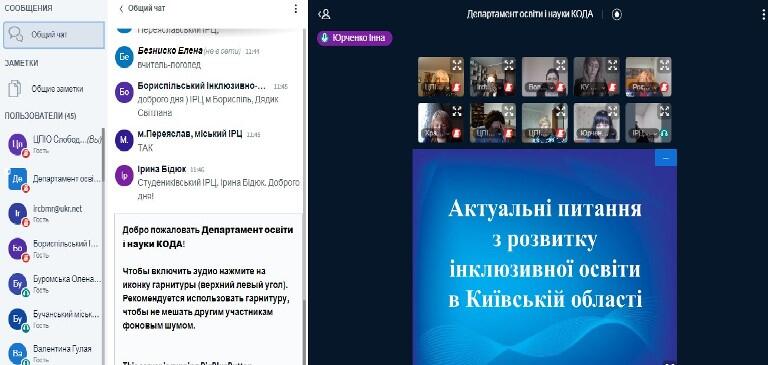
Task: Click Департамент освіти і науки КОДА title
Action: pos(529,14)
